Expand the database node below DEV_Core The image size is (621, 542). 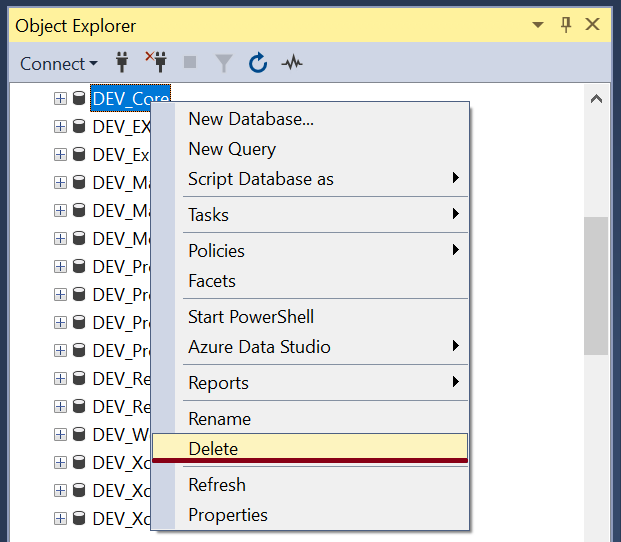point(60,127)
